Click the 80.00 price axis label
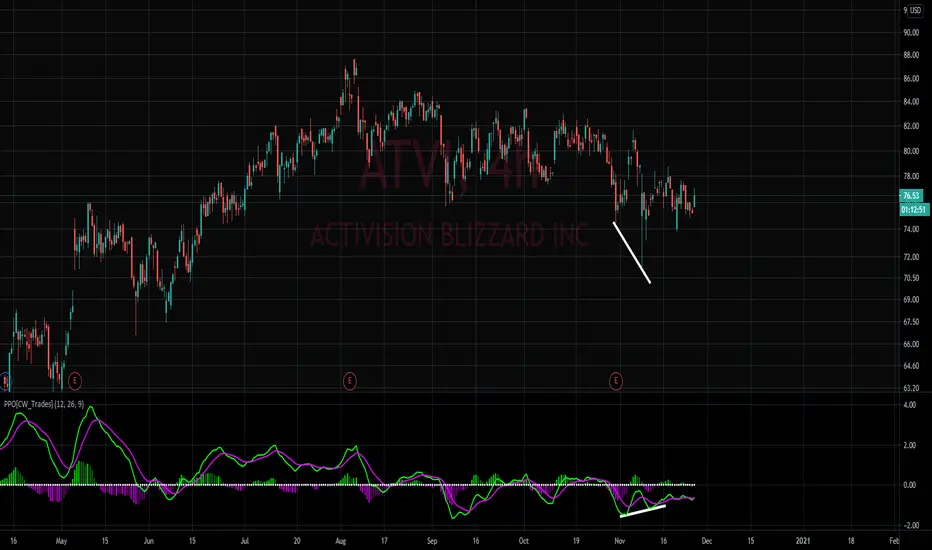 911,151
